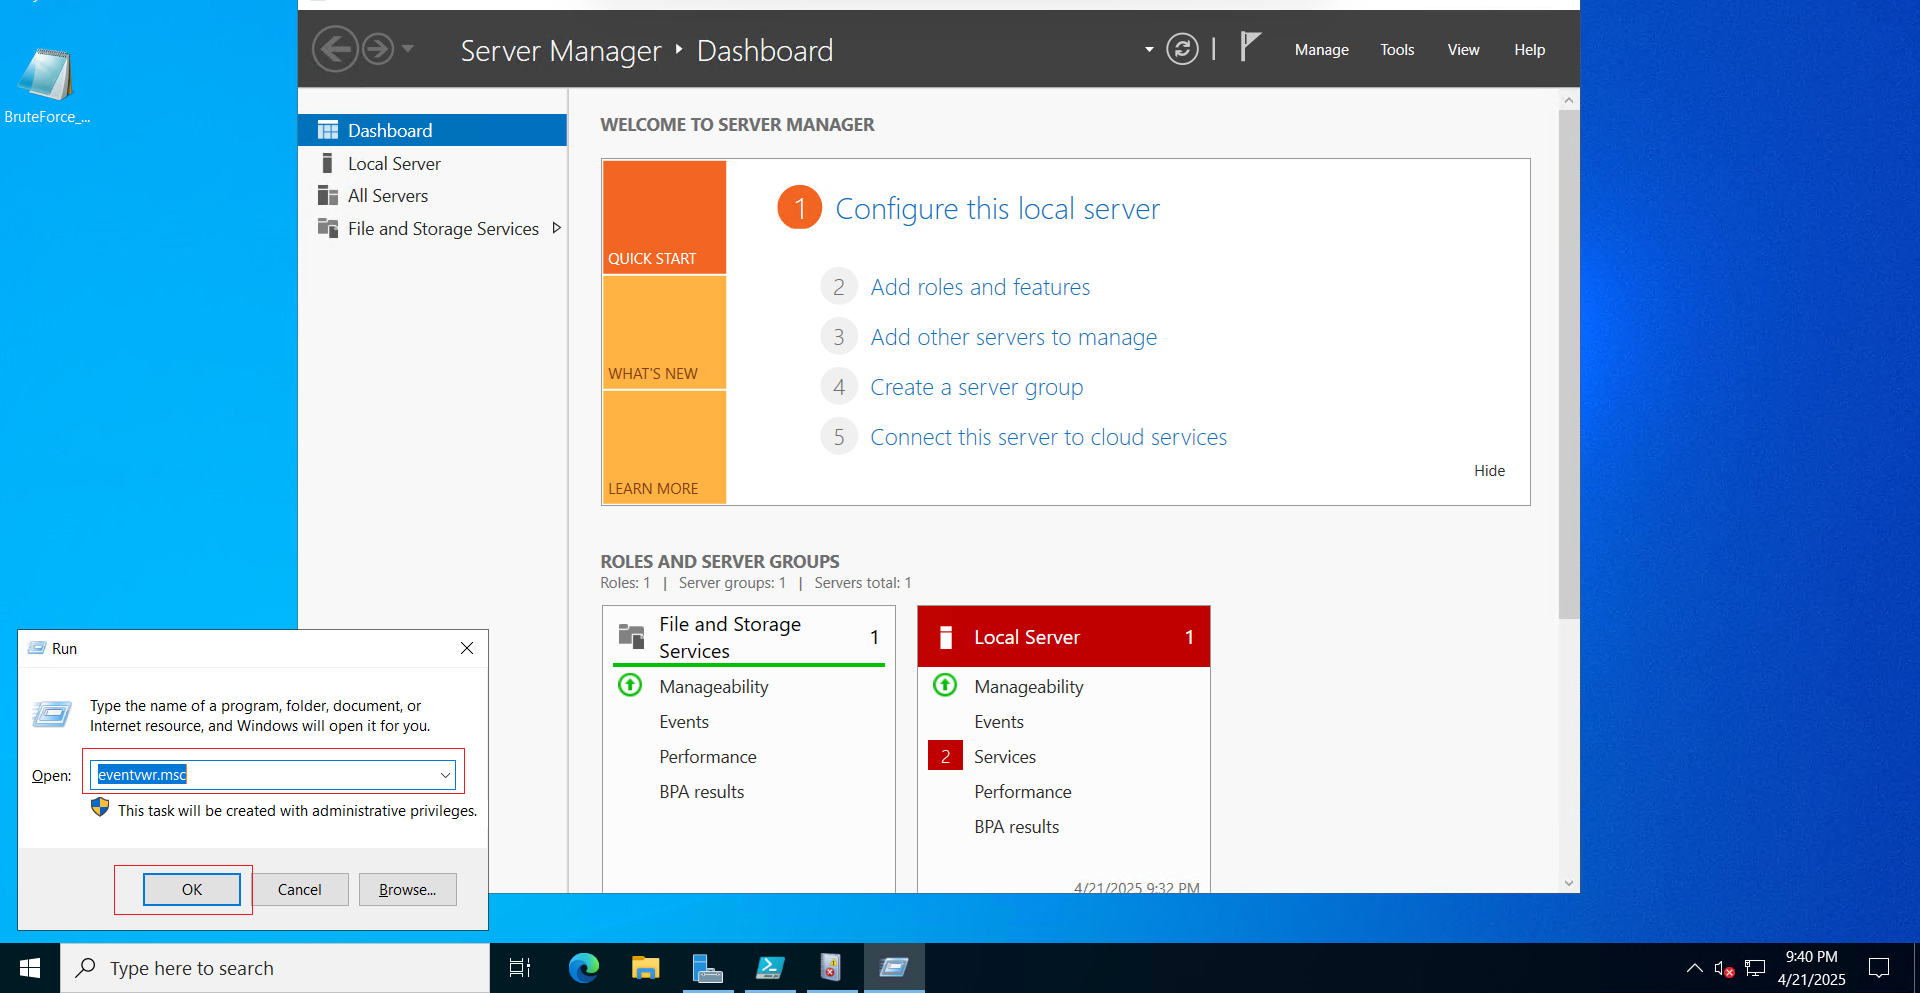
Task: Open the Windows Start menu
Action: point(30,968)
